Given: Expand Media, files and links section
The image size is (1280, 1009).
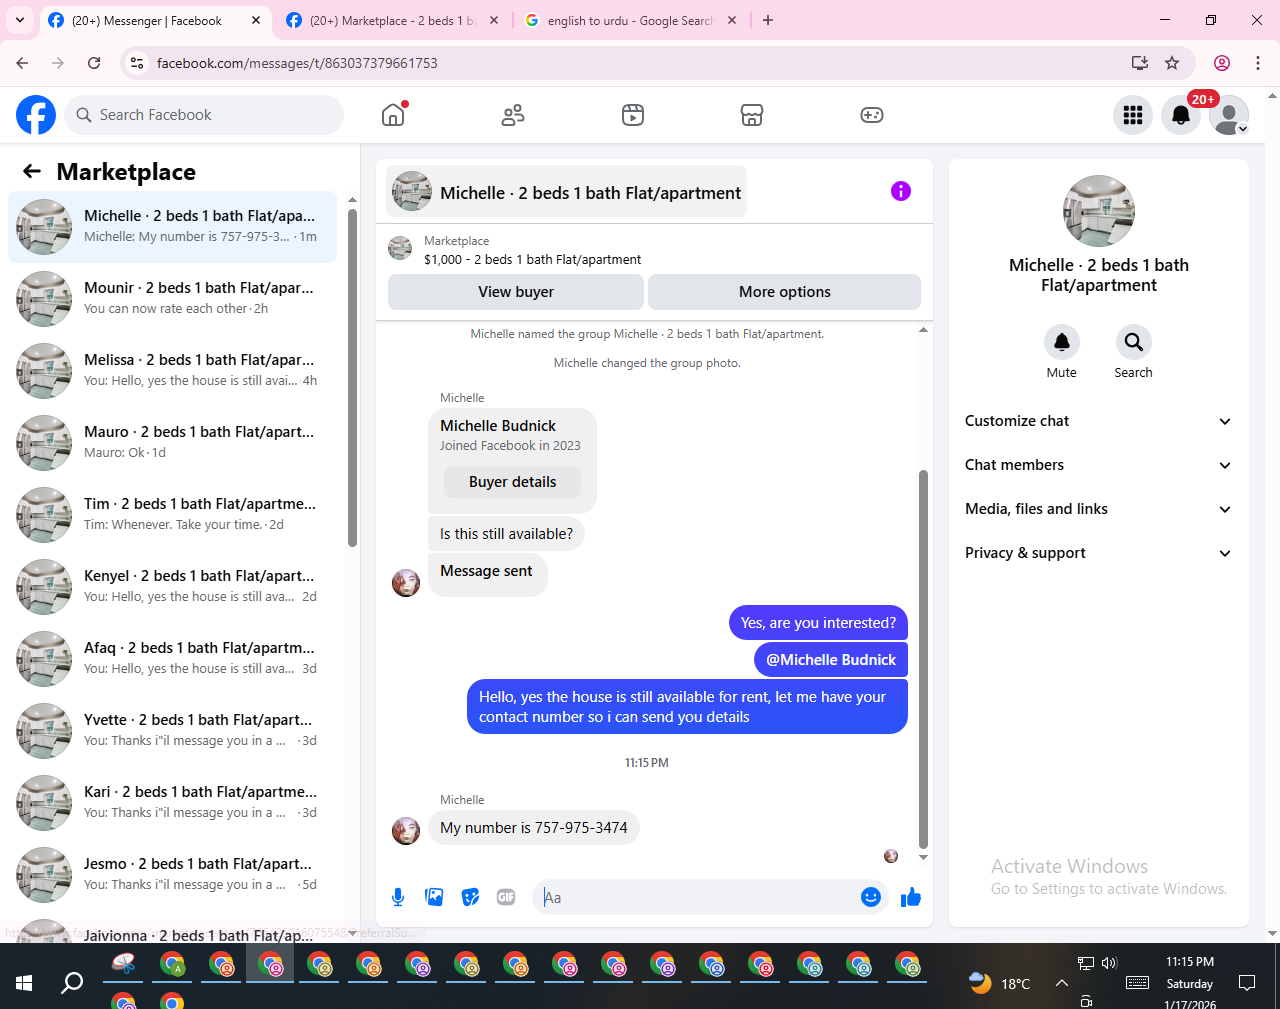Looking at the screenshot, I should click(1098, 509).
